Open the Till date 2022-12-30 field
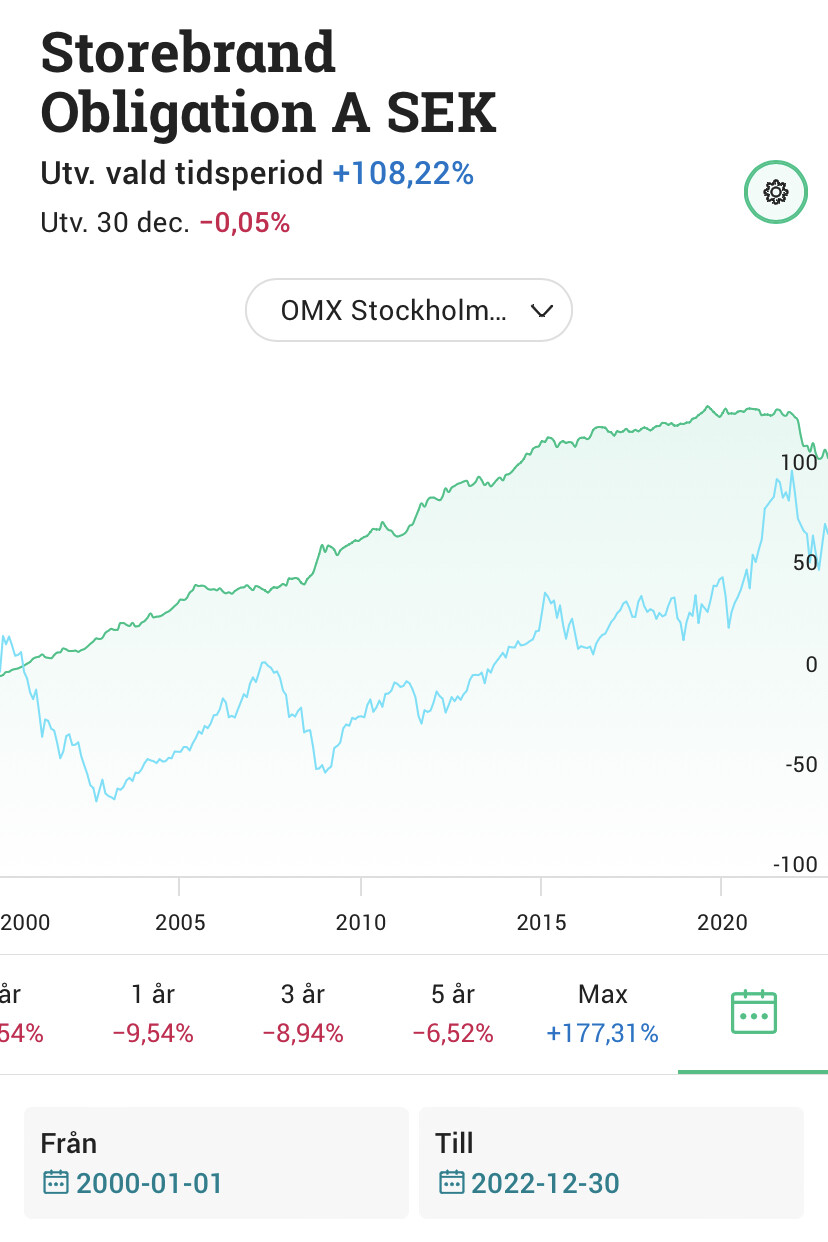 [611, 1163]
